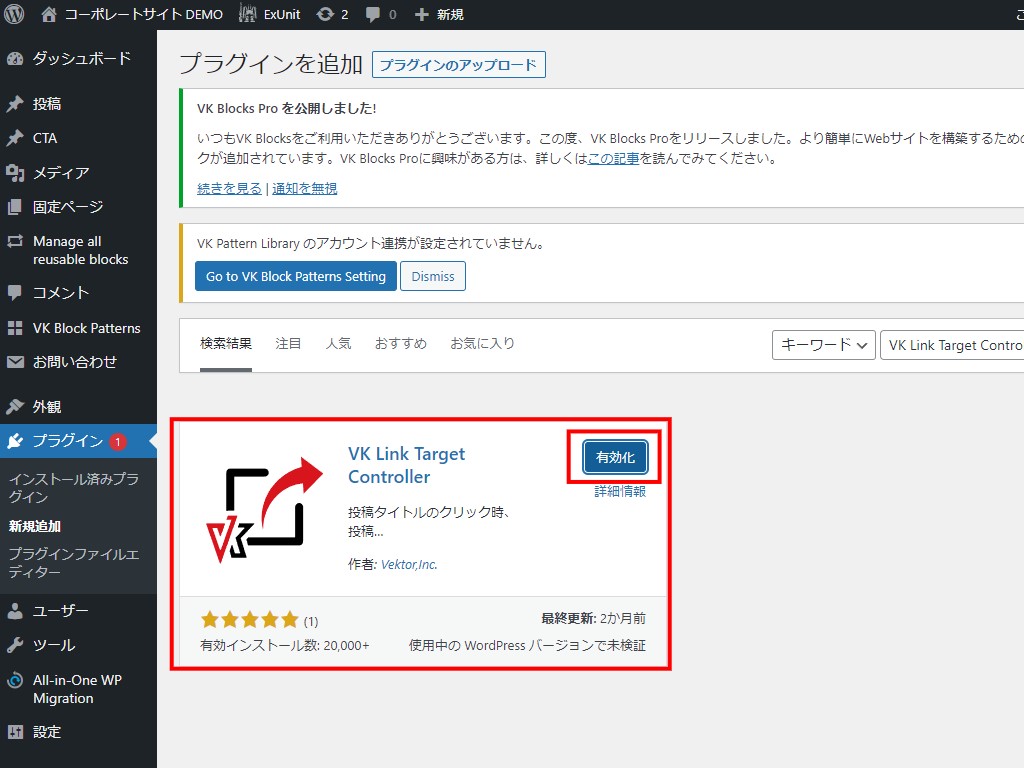This screenshot has width=1024, height=768.
Task: Open the site home icon コーポレートサイト DEMO
Action: (x=49, y=15)
